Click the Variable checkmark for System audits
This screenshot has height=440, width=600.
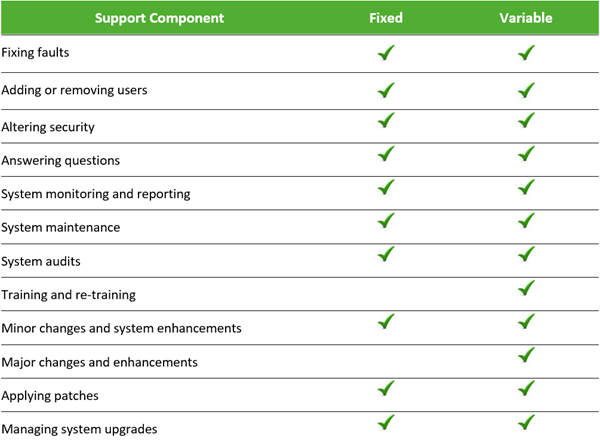pos(527,255)
